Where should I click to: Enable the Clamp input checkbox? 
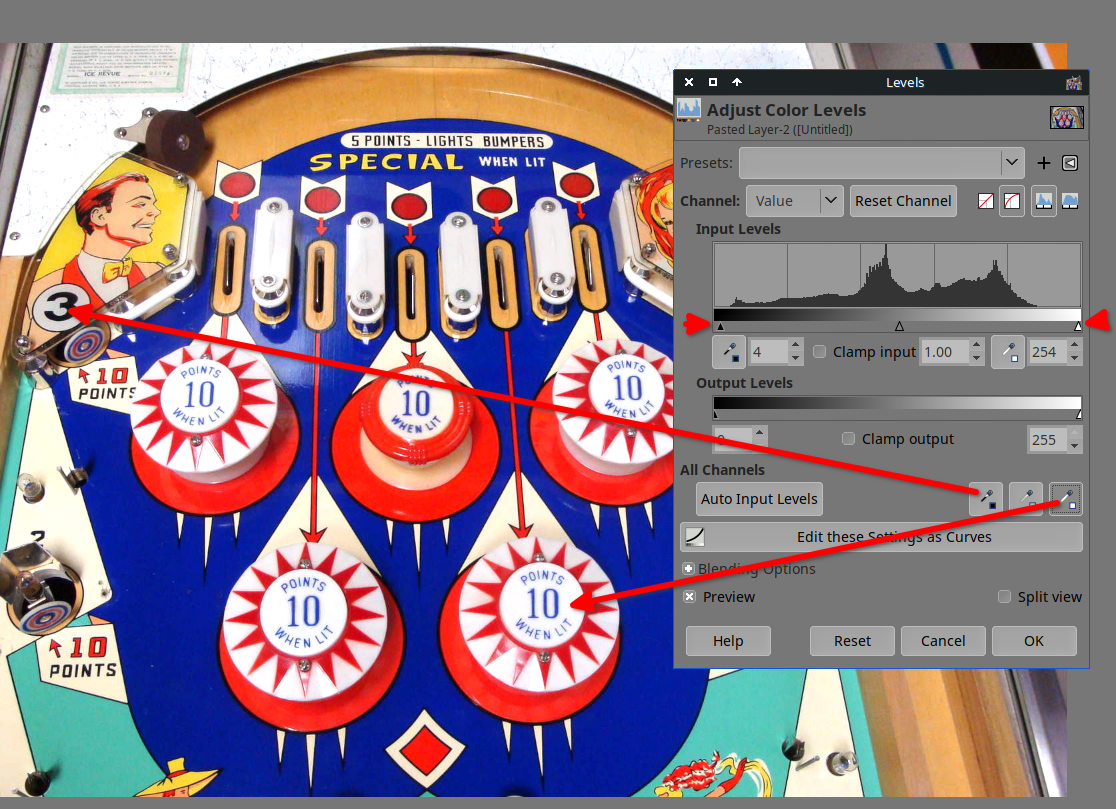820,351
